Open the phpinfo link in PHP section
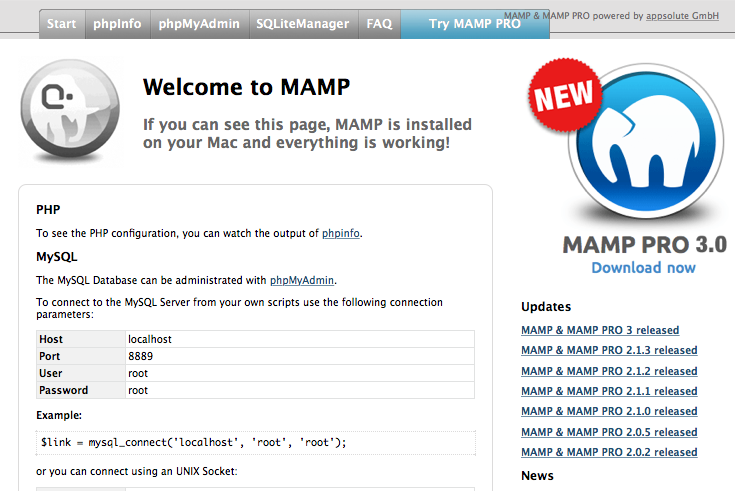 pos(341,233)
